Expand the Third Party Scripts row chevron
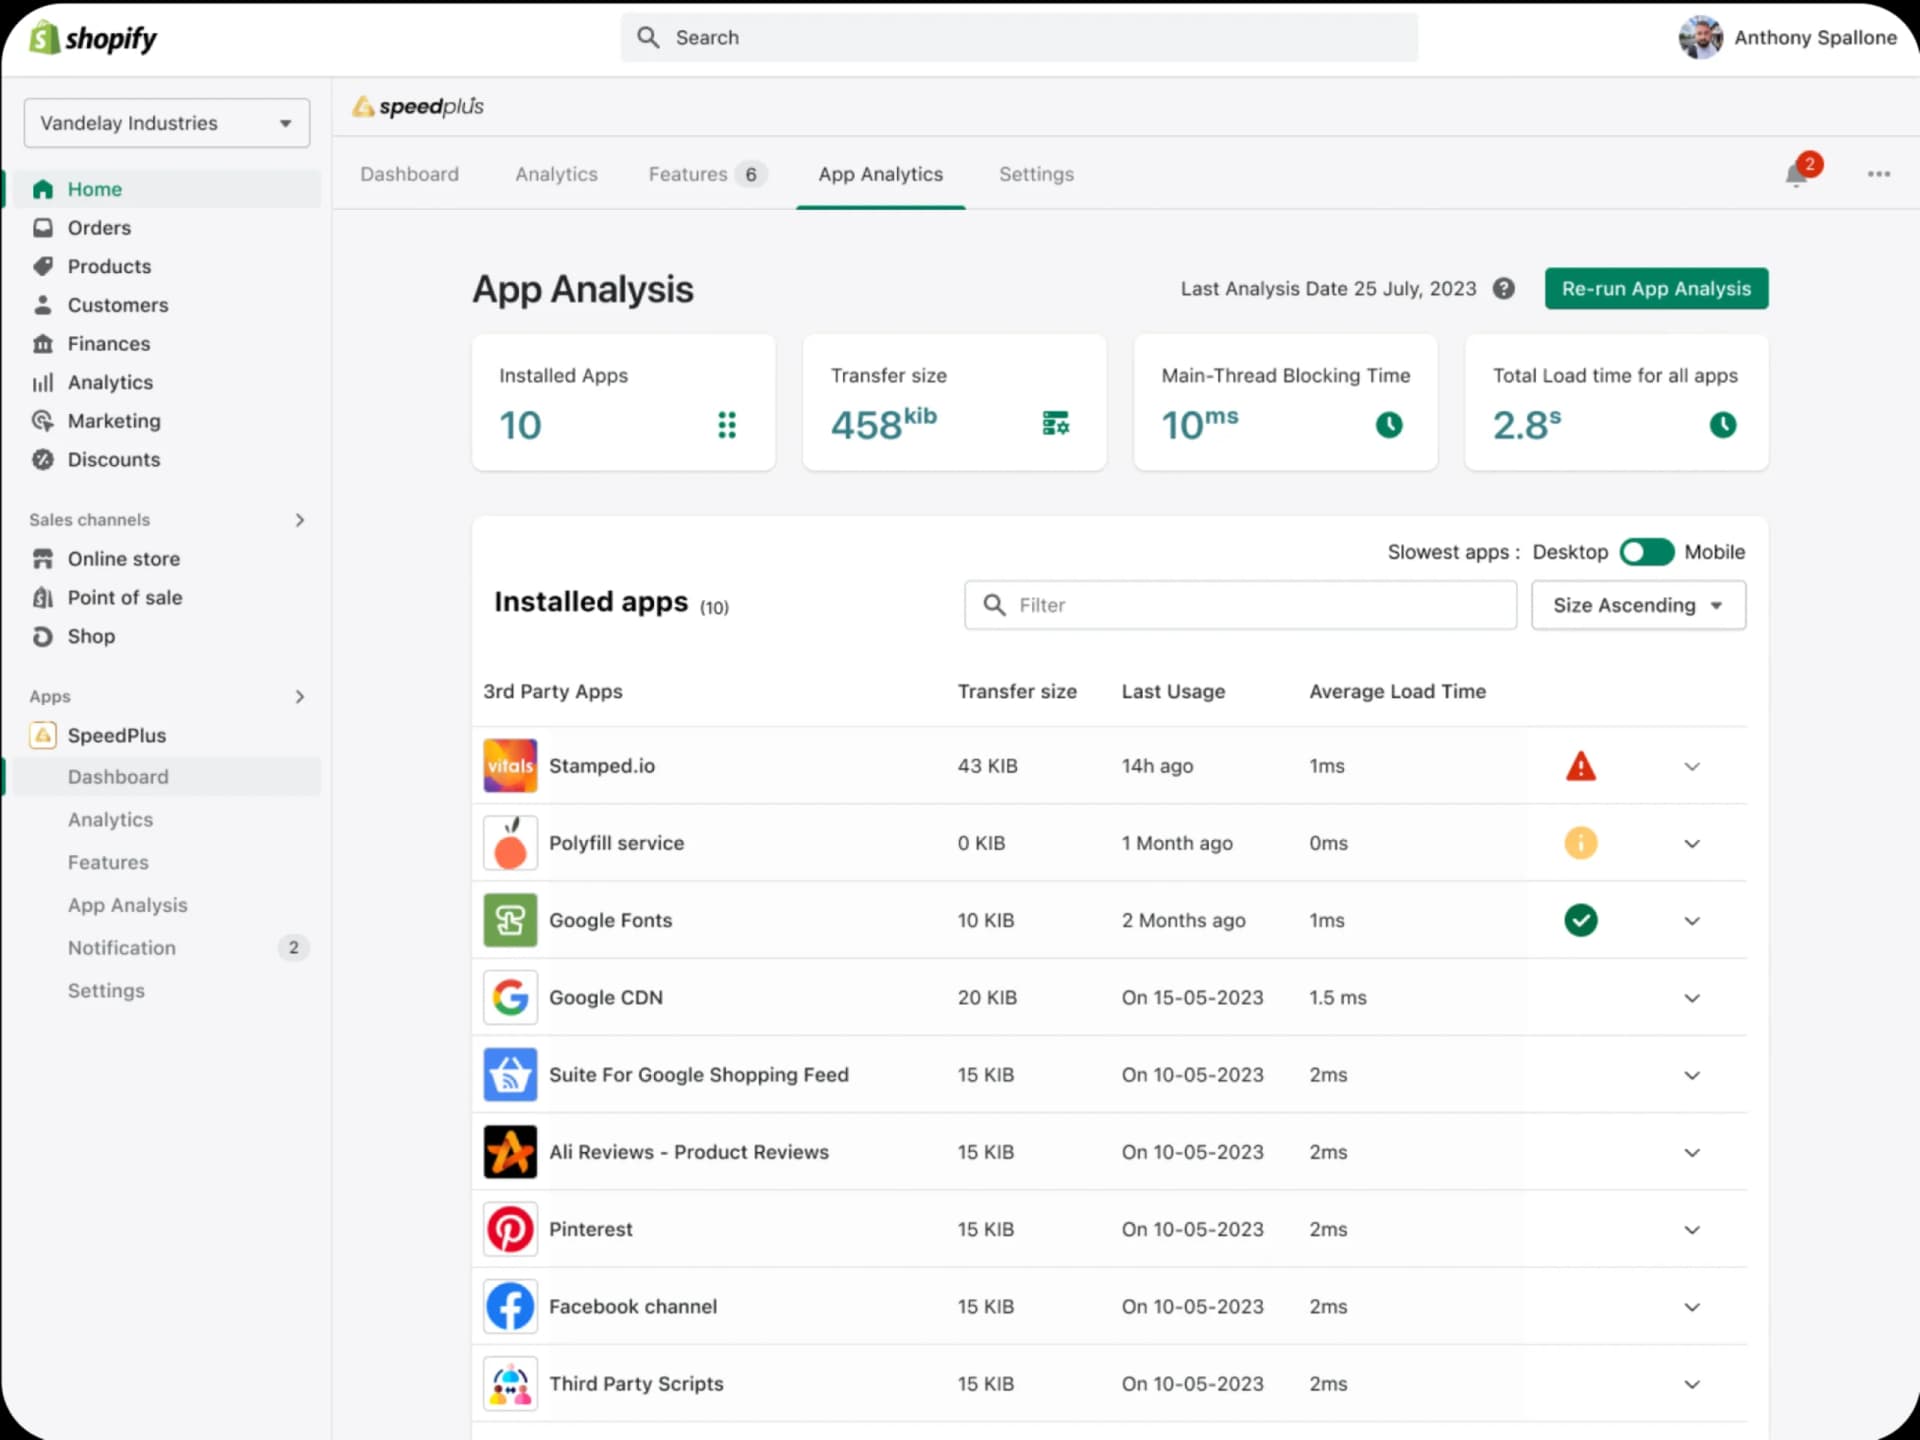This screenshot has height=1440, width=1920. (x=1691, y=1385)
